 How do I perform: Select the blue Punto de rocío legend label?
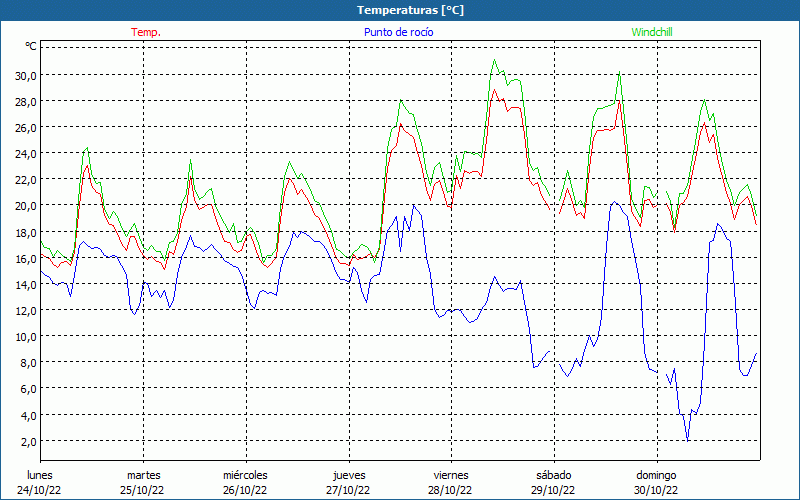pos(398,32)
